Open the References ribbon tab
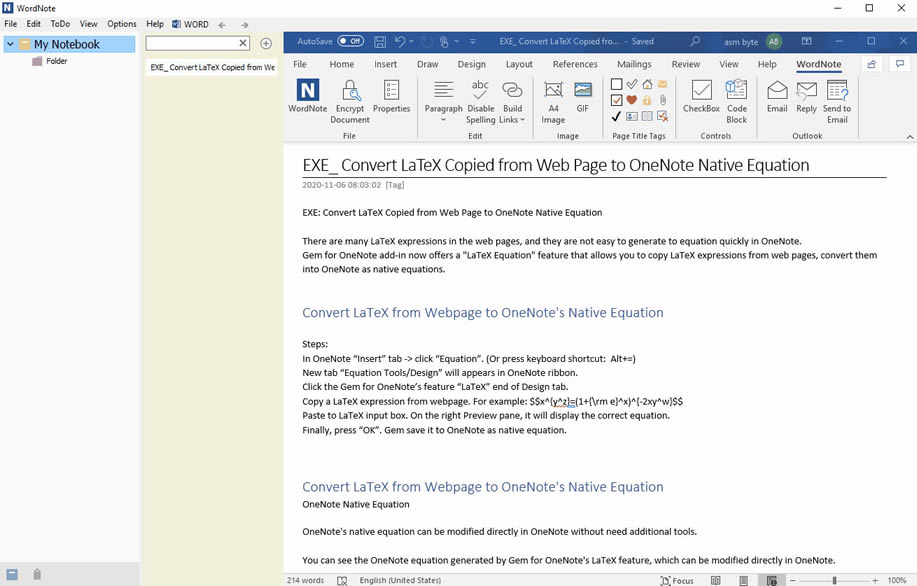This screenshot has width=917, height=586. 575,64
